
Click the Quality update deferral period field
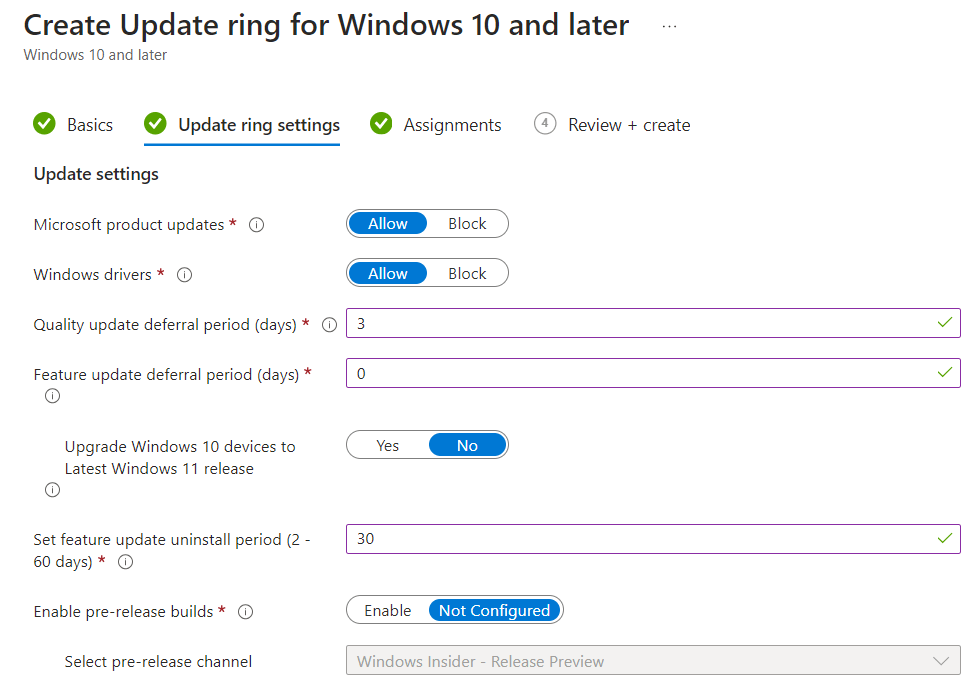640,324
